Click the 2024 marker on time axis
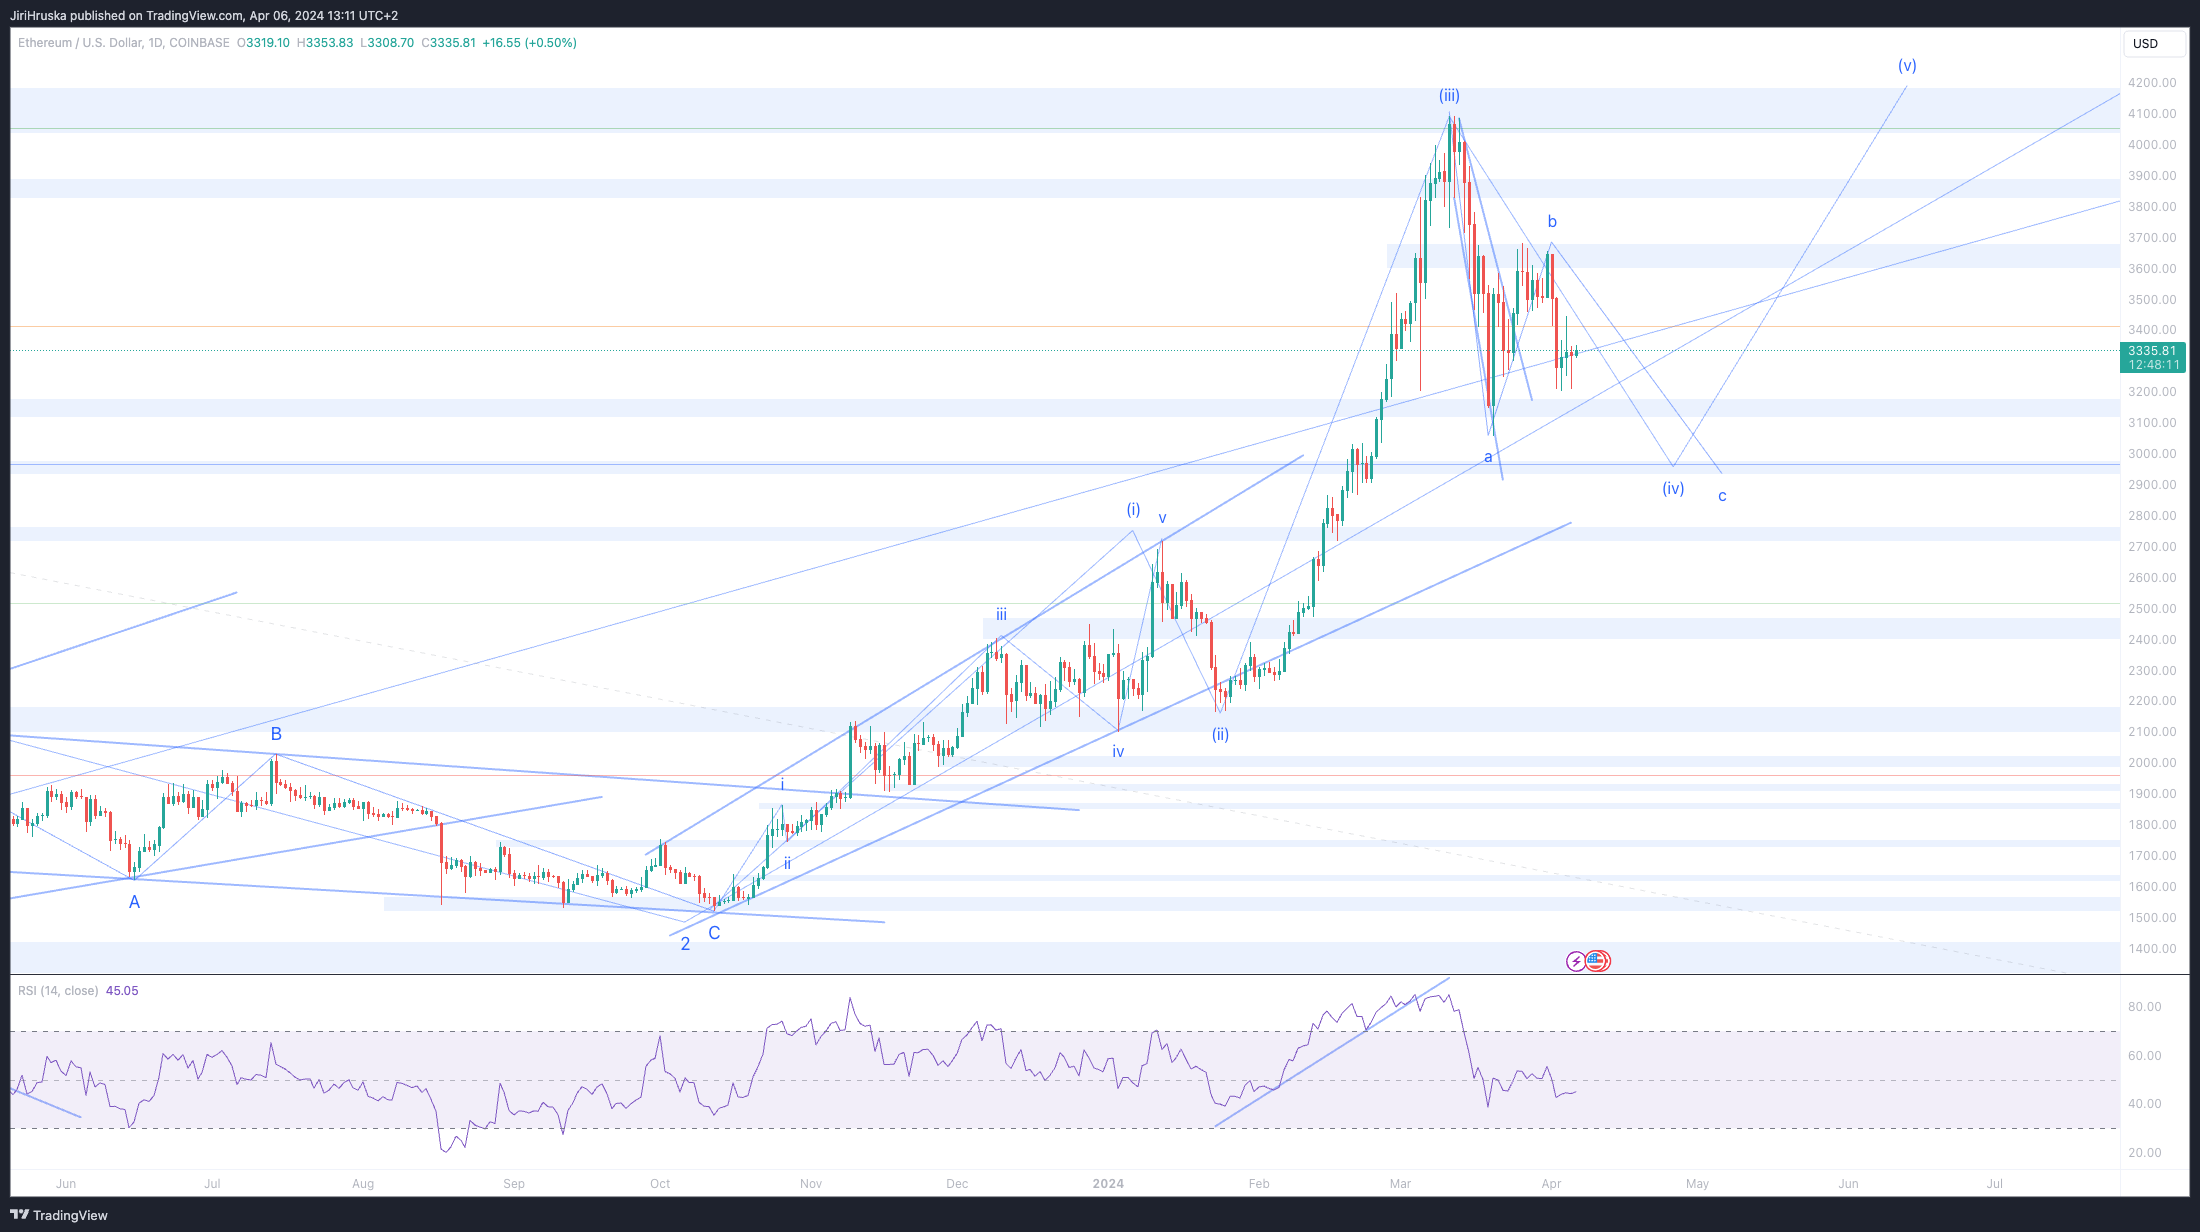The height and width of the screenshot is (1232, 2200). click(x=1108, y=1184)
